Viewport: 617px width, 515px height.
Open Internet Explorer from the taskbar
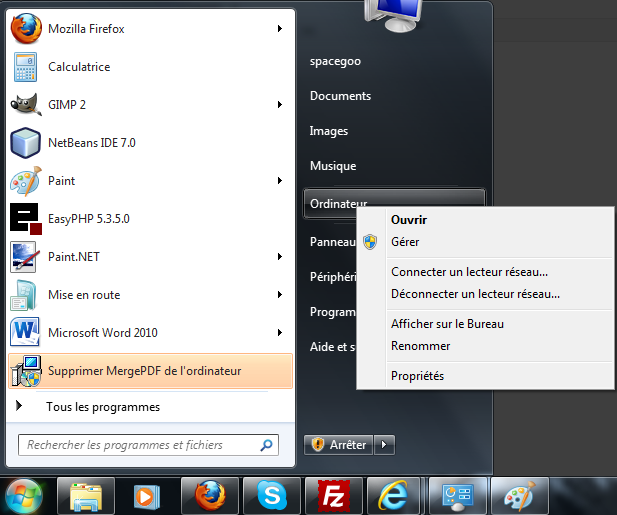click(394, 497)
